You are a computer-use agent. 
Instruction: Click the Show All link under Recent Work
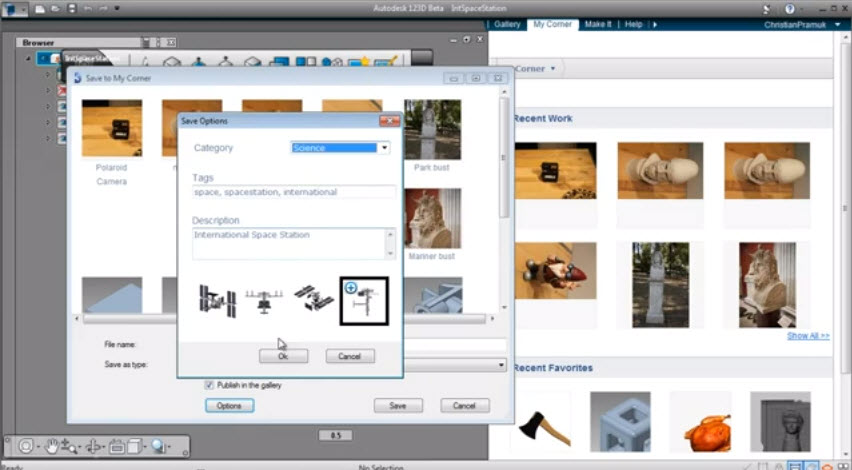[808, 336]
